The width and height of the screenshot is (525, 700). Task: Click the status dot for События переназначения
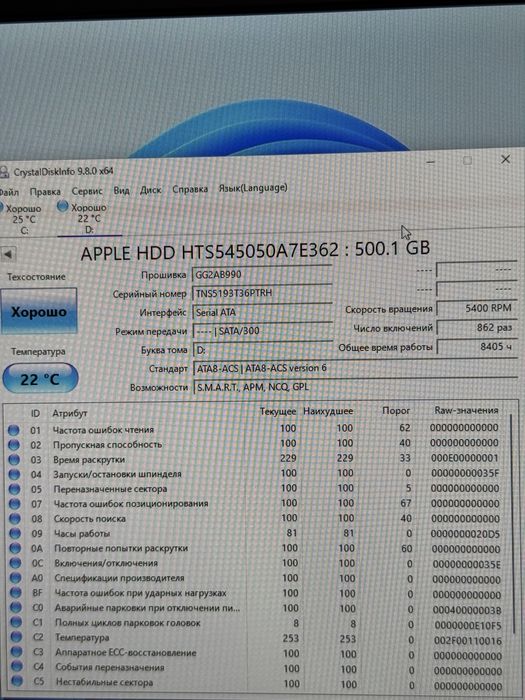click(17, 667)
